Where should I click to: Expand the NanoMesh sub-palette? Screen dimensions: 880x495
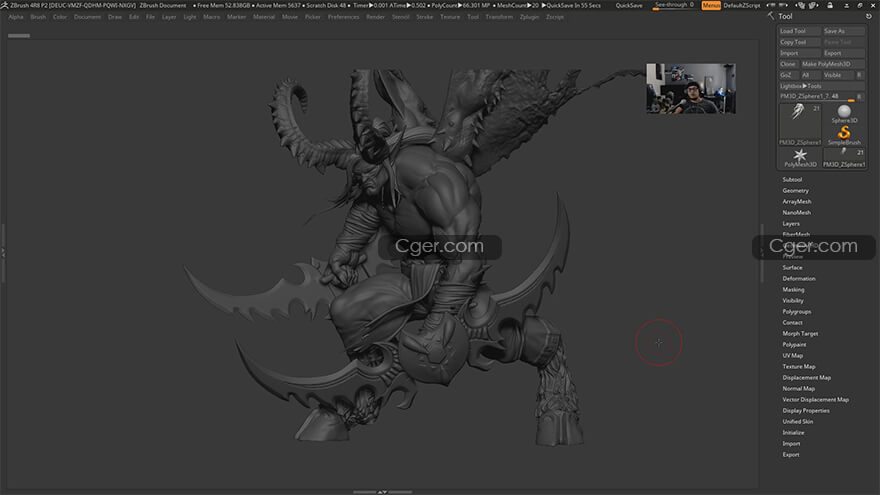click(x=796, y=213)
